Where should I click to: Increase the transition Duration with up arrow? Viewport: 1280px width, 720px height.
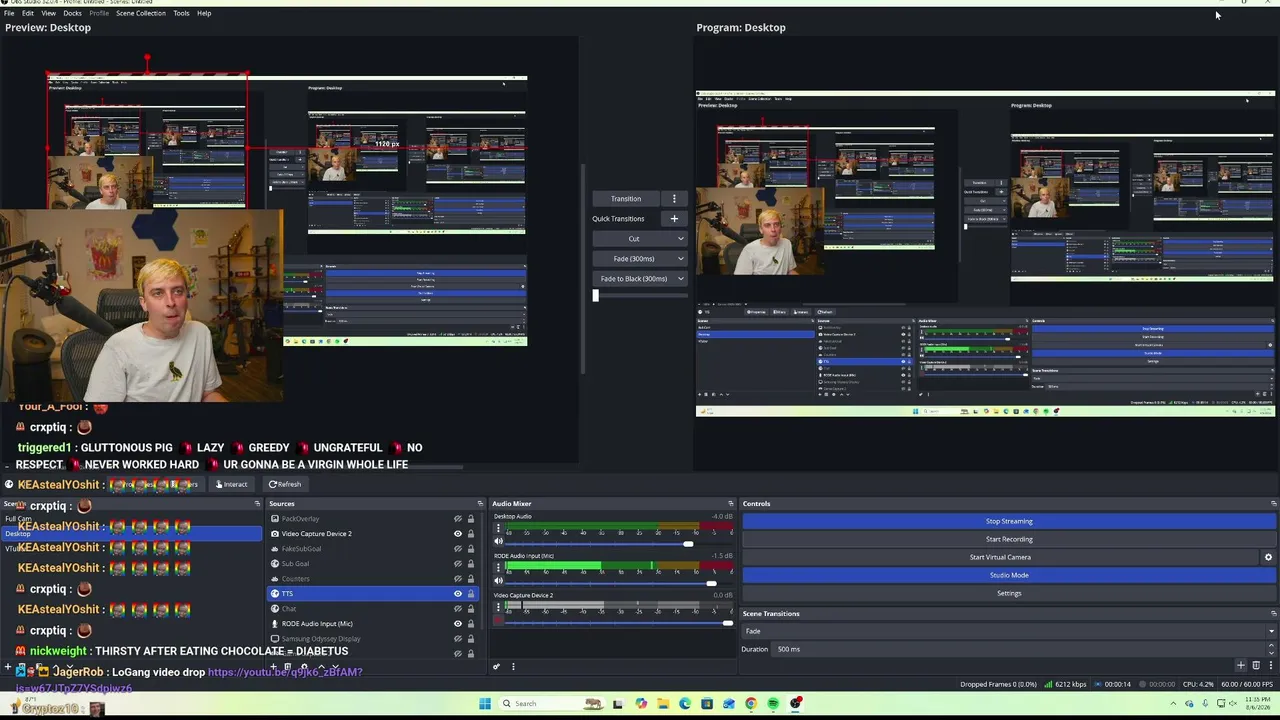click(1271, 646)
